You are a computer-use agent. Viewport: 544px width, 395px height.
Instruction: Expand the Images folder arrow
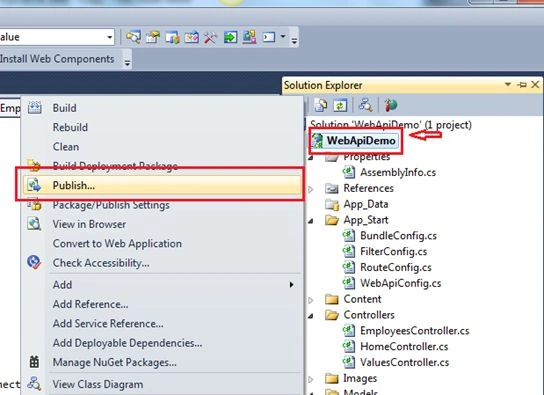click(x=311, y=379)
